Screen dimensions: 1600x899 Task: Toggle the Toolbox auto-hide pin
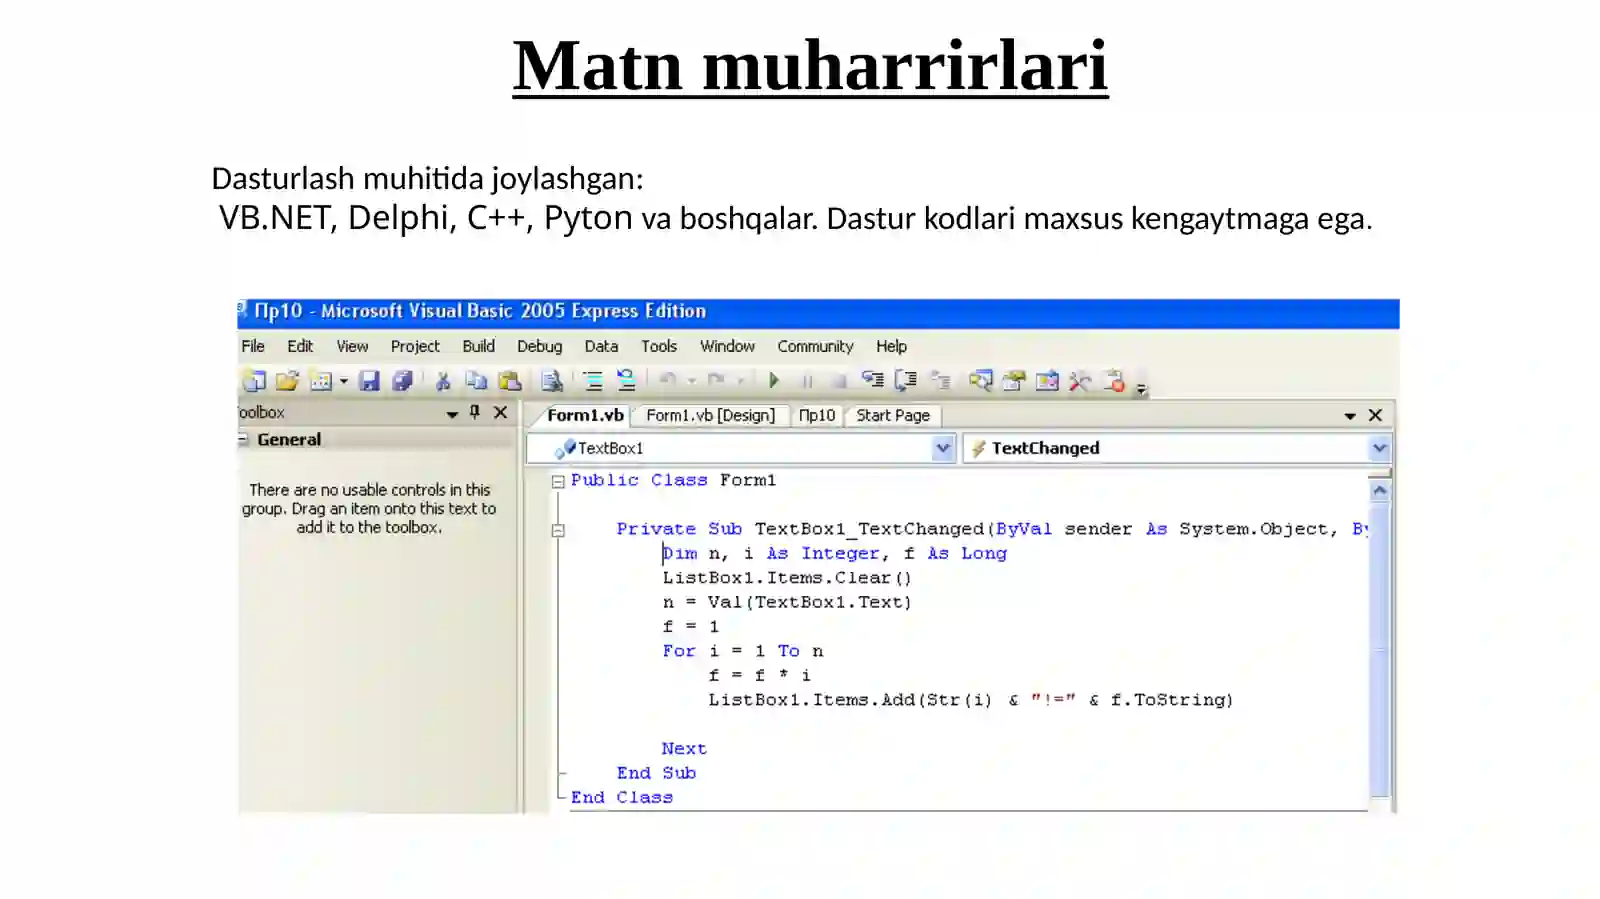475,412
